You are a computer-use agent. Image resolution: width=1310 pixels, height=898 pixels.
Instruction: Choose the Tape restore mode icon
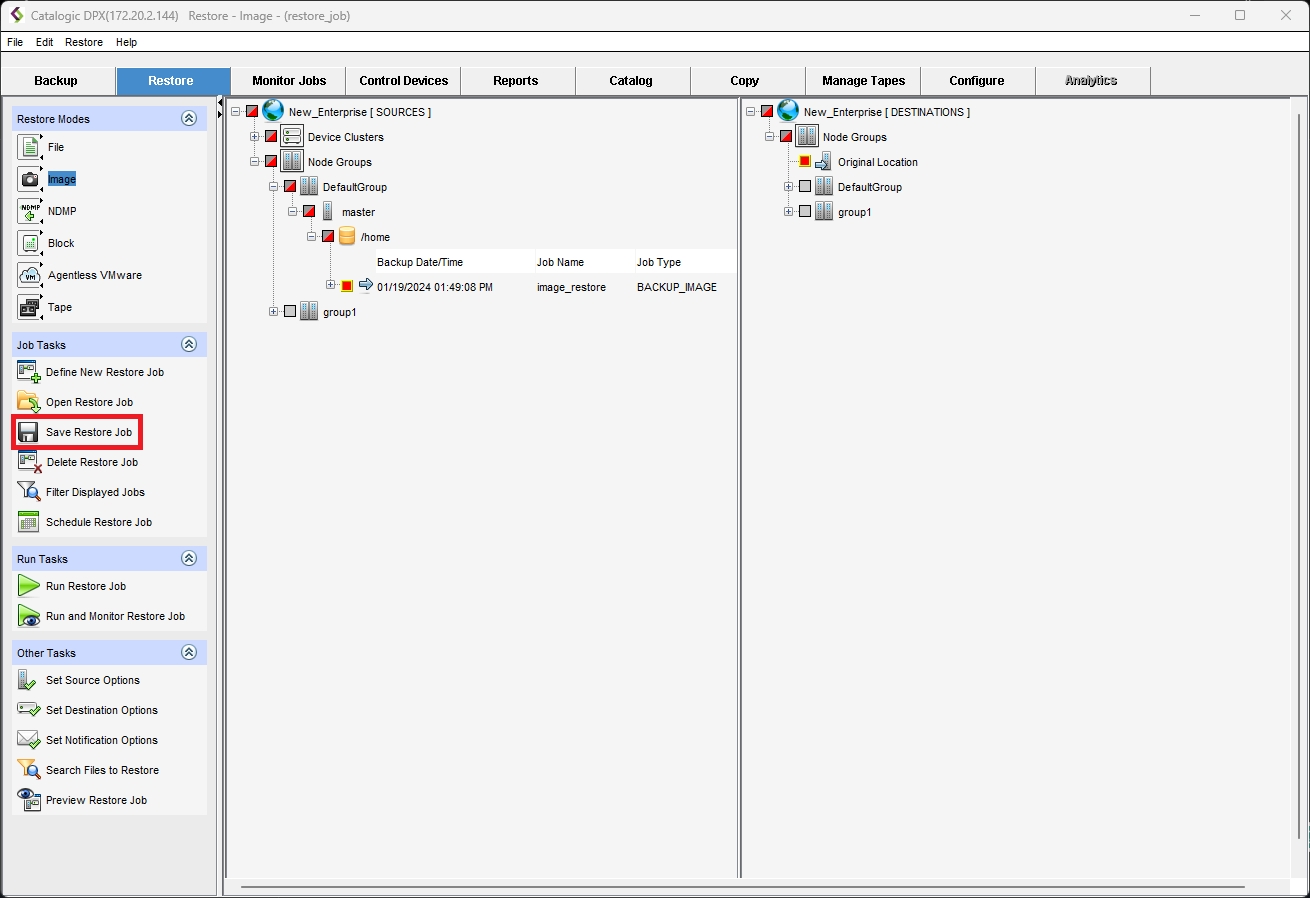pyautogui.click(x=29, y=307)
